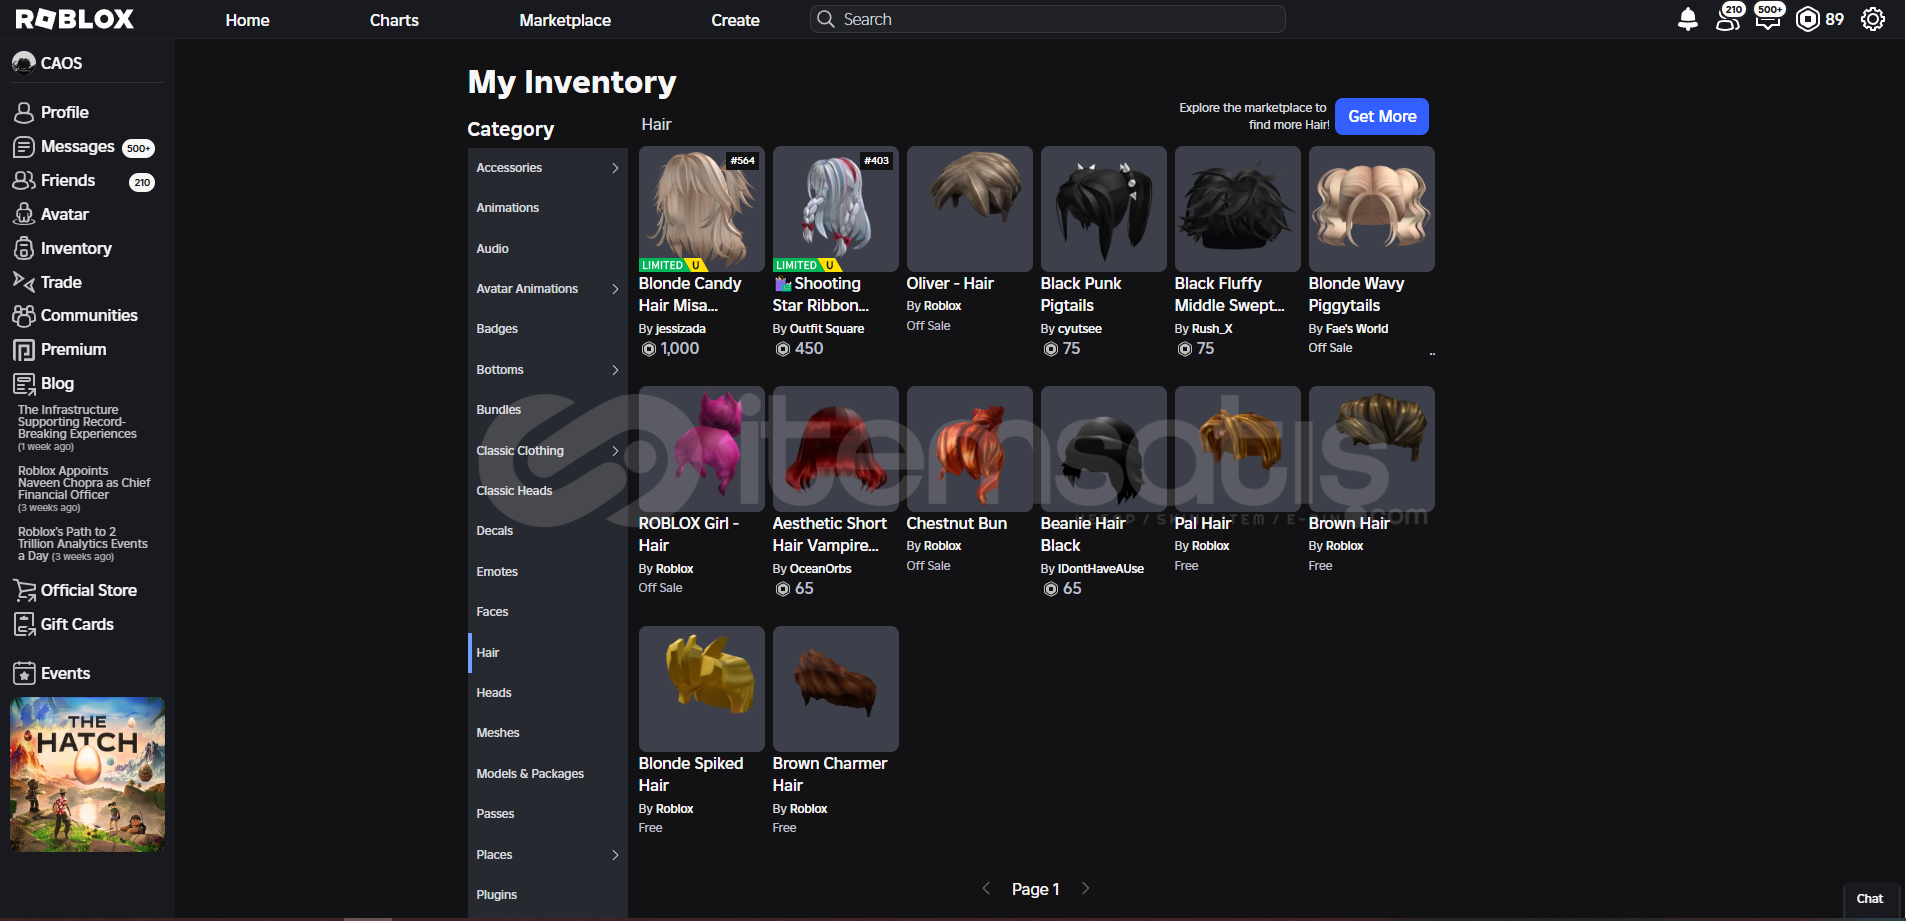Screen dimensions: 1906x921
Task: Open the Official Store icon
Action: pos(24,590)
